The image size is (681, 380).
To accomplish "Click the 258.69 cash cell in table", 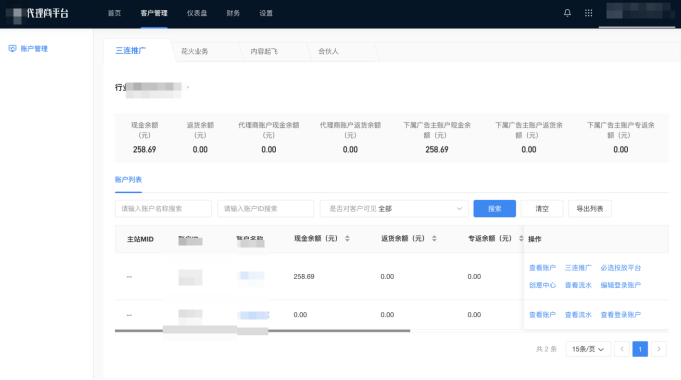I will coord(304,276).
